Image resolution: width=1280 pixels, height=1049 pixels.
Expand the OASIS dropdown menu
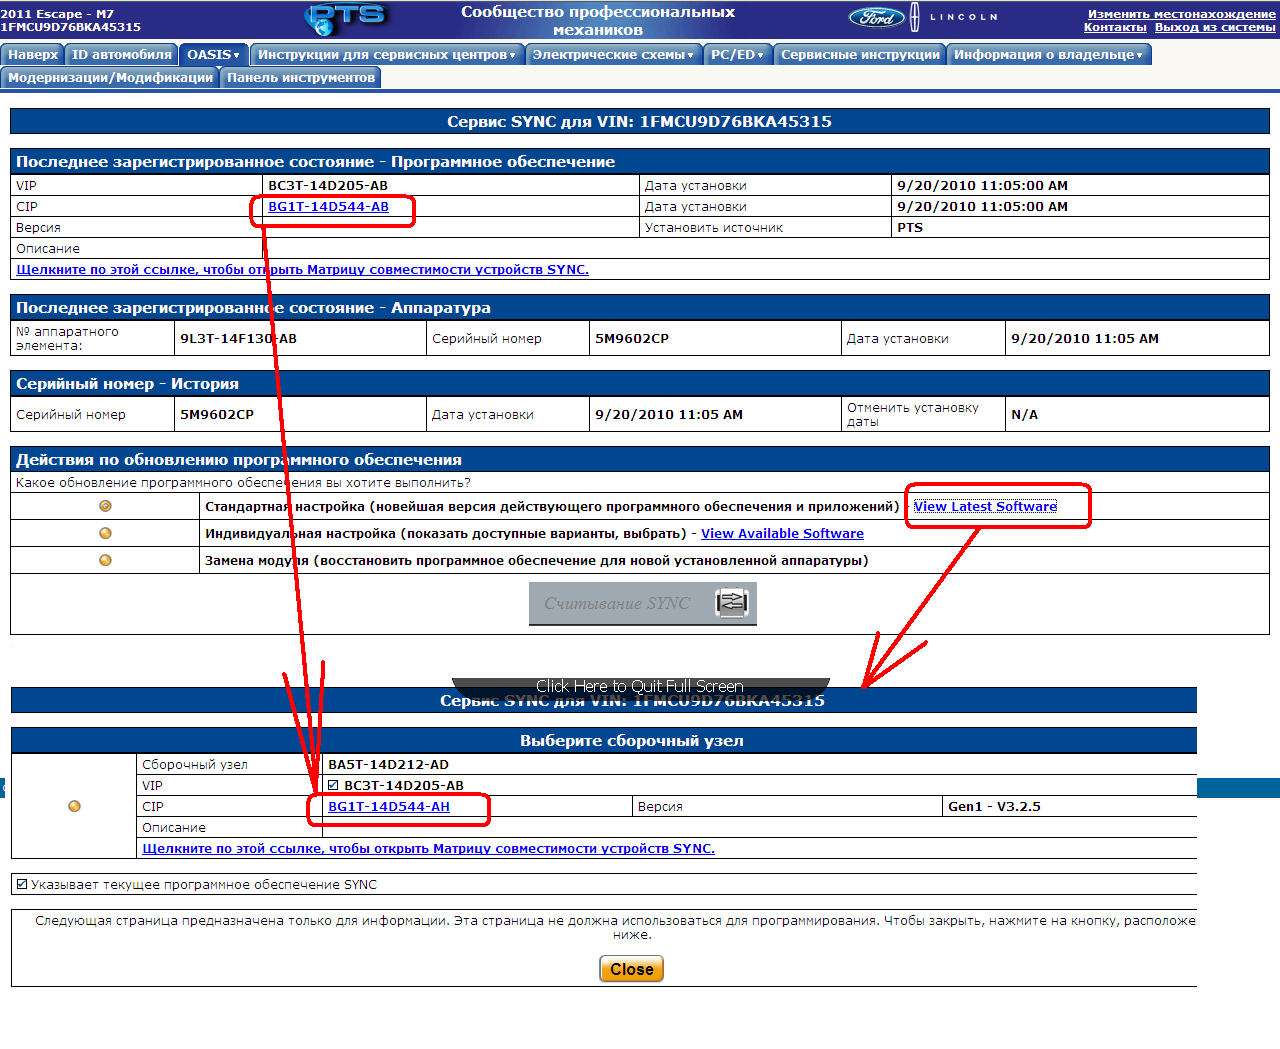point(213,55)
